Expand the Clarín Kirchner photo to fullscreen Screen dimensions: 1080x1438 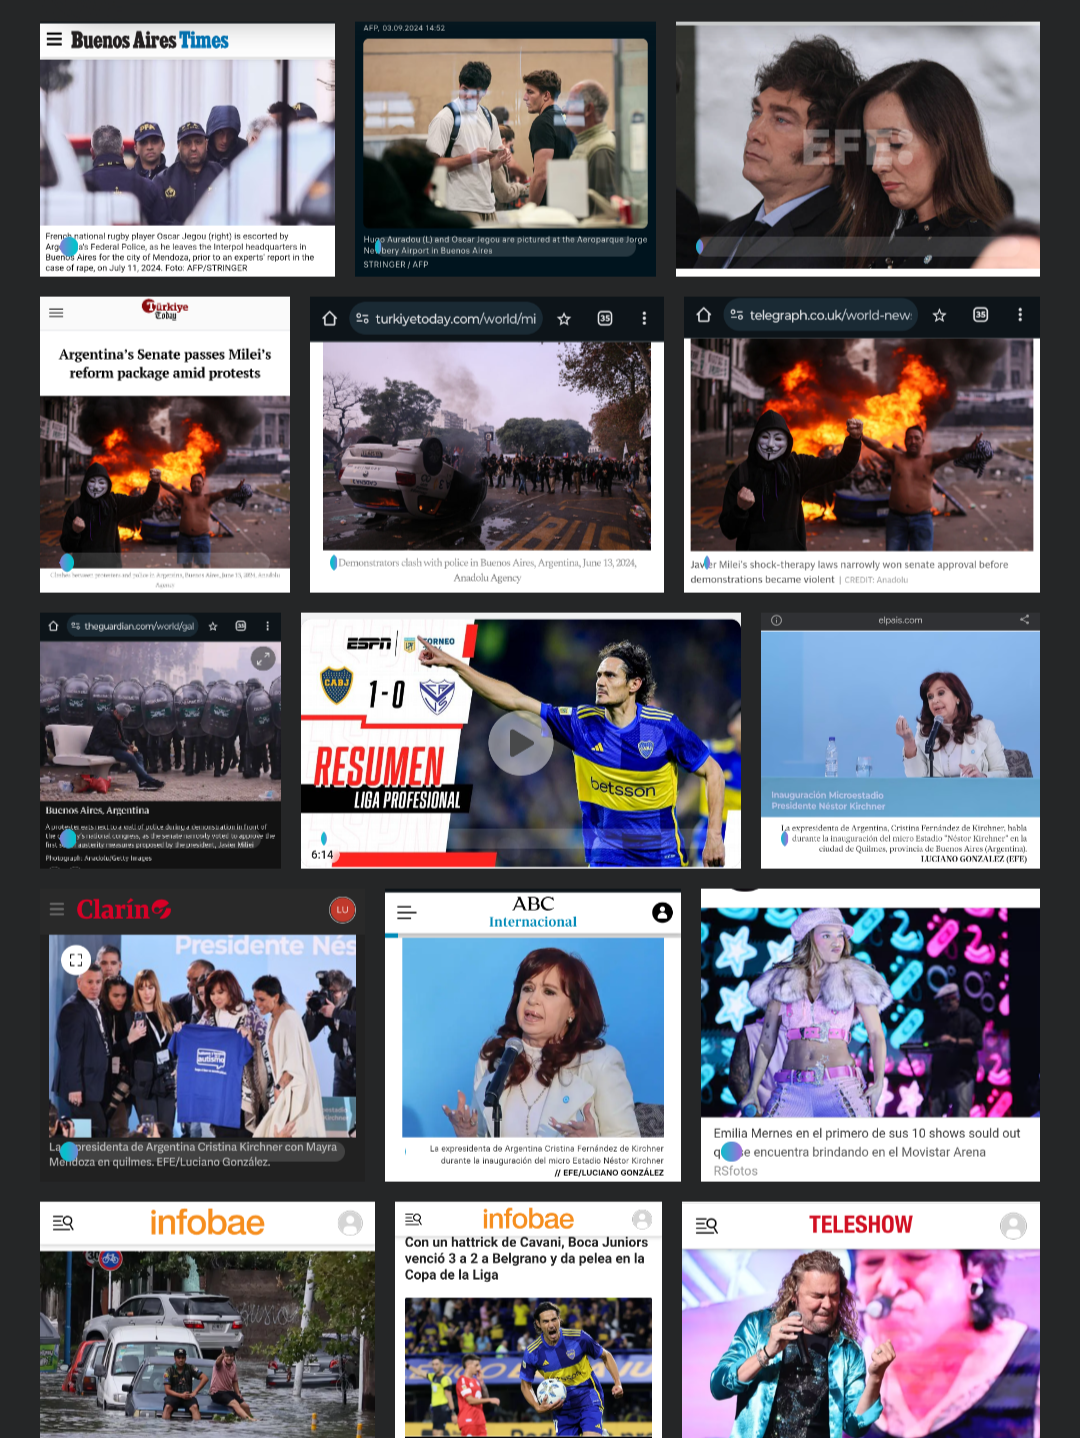tap(77, 959)
